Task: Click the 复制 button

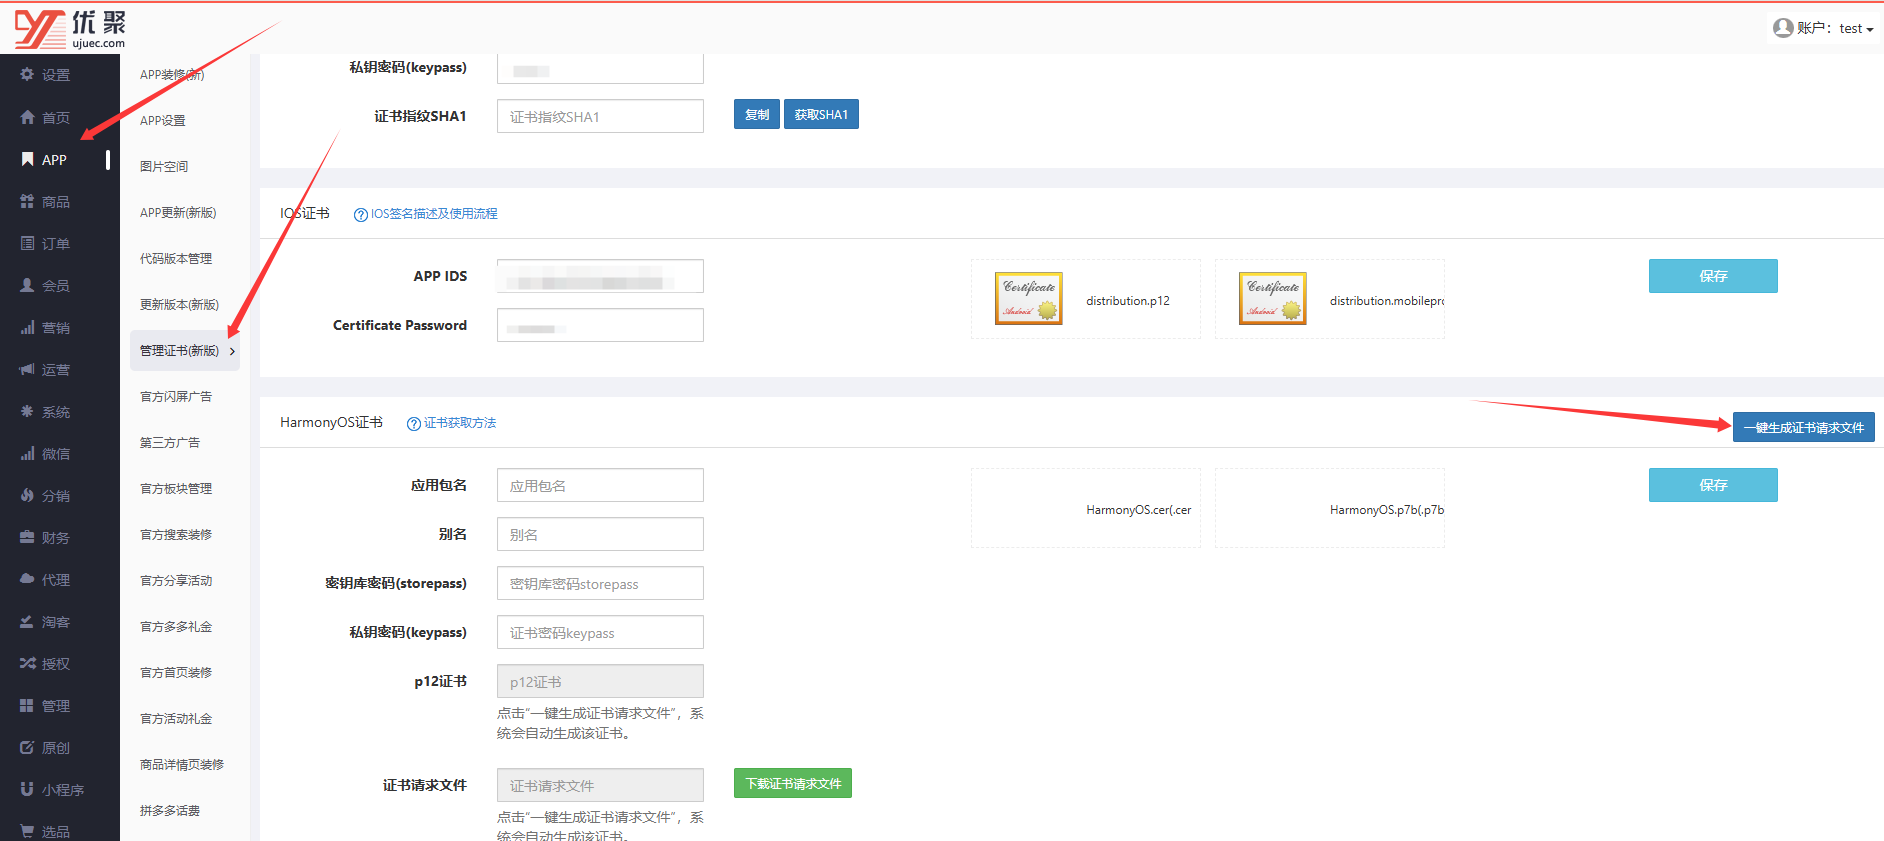Action: (757, 115)
